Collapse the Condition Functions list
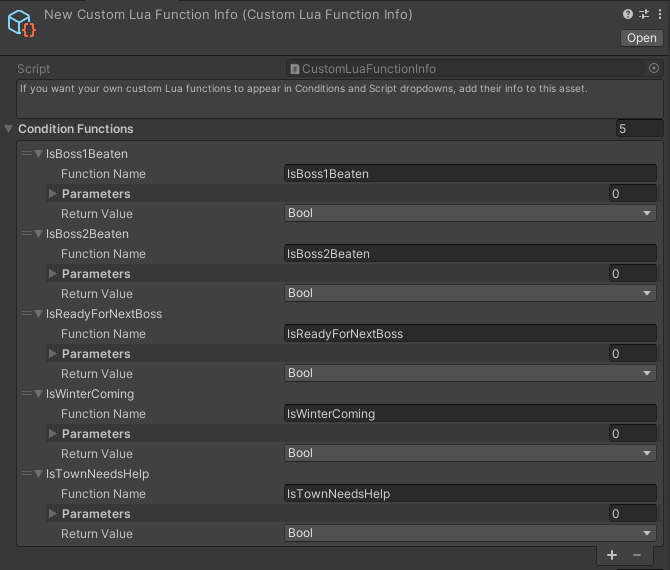 coord(9,129)
